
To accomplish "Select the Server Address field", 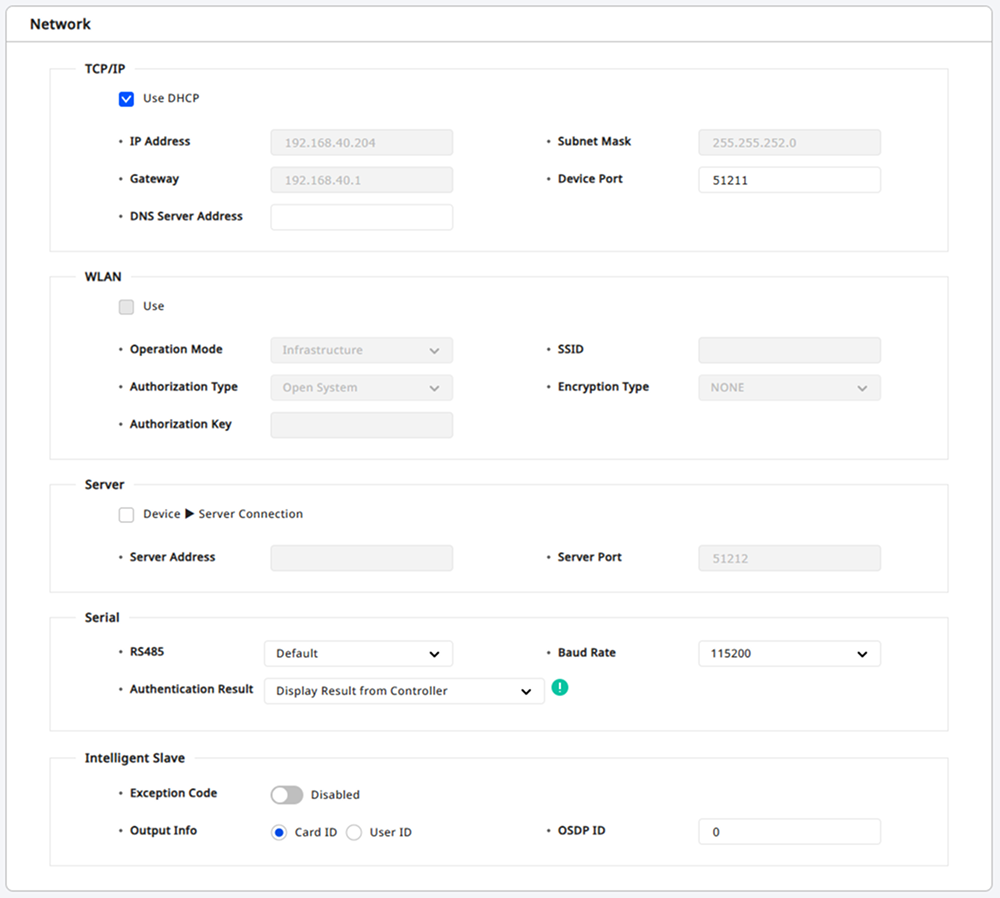I will [361, 558].
